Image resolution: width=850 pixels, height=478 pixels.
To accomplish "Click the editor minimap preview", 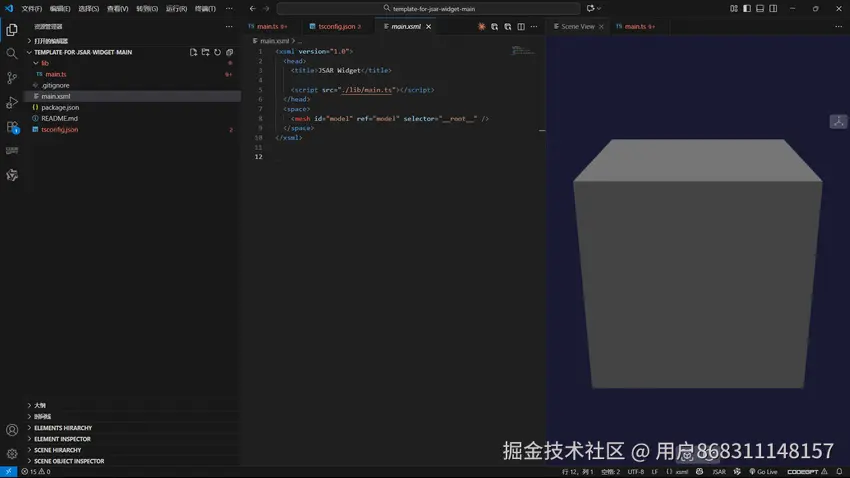I will click(522, 51).
